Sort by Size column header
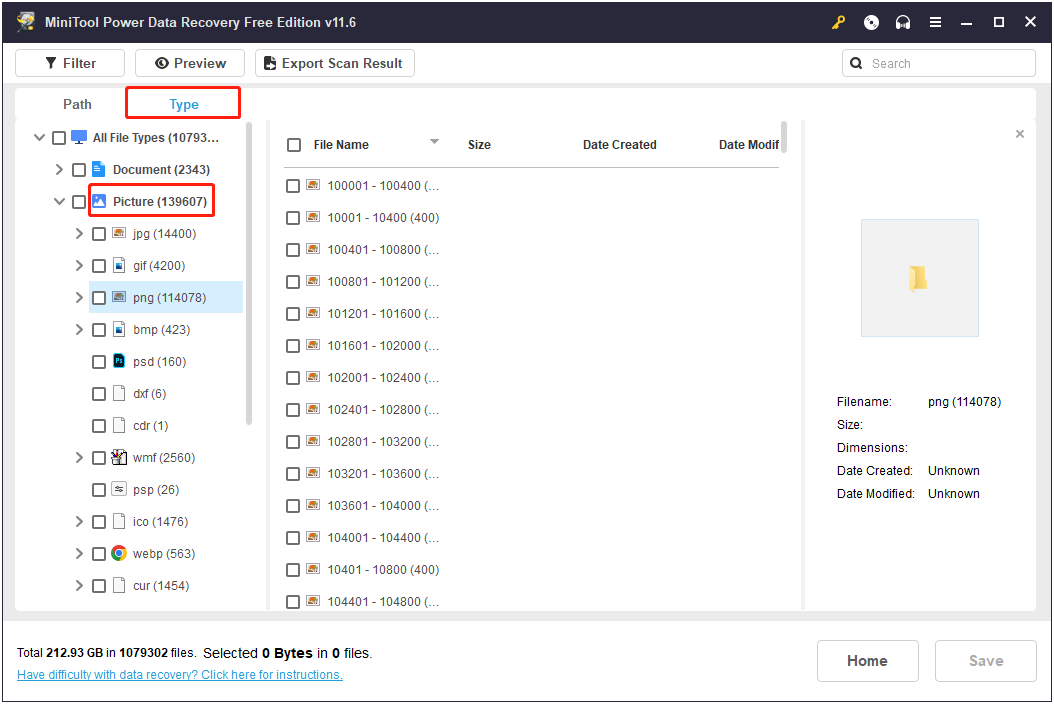1054x704 pixels. click(x=479, y=145)
